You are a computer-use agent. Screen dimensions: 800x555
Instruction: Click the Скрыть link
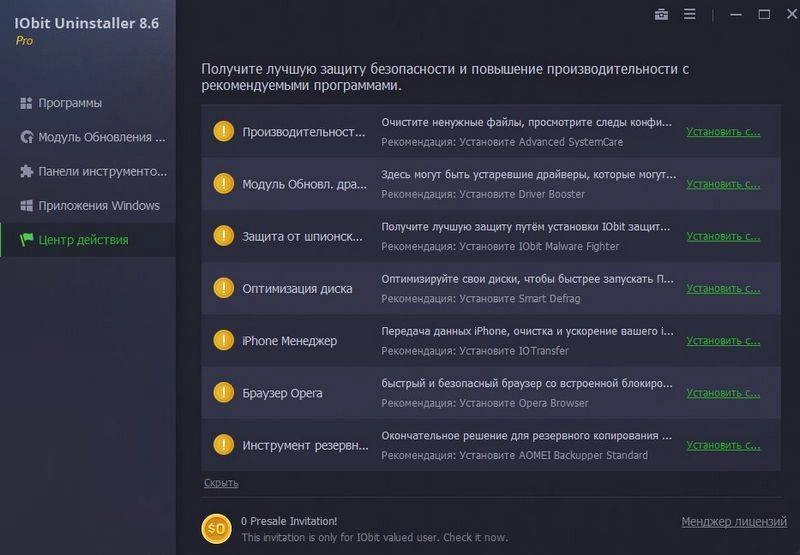tap(221, 483)
